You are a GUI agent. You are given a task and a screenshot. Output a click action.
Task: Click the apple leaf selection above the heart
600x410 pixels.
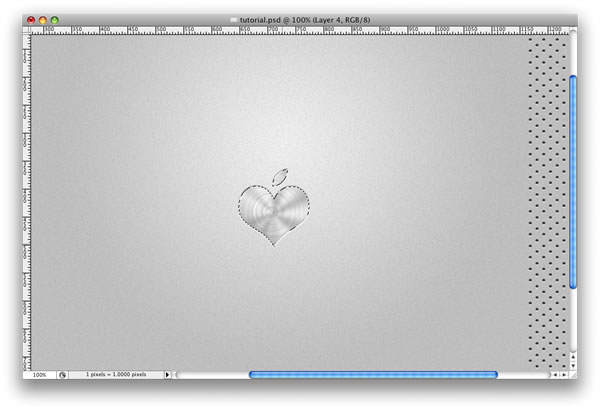tap(280, 177)
